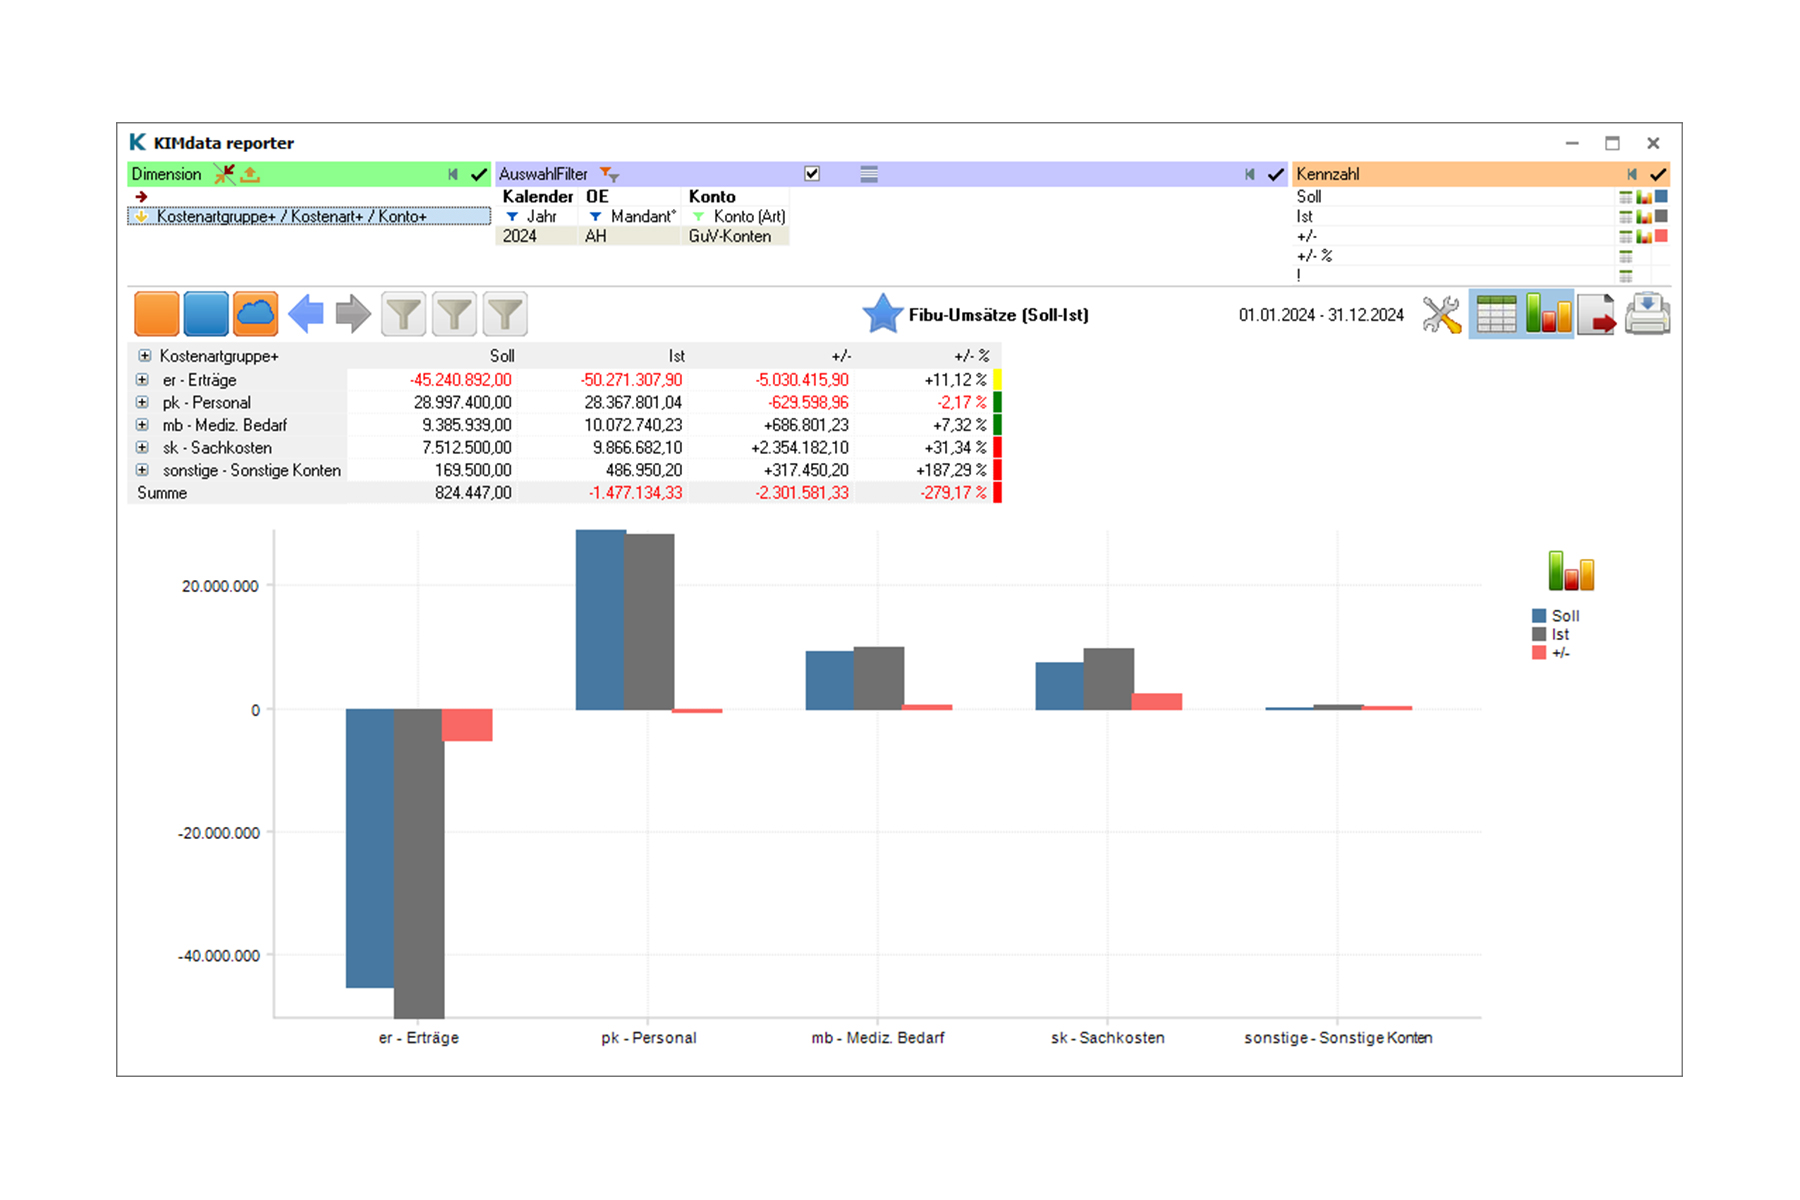Screen dimensions: 1800x1200
Task: Click the date range 01.01.2024 - 31.12.2024
Action: (1320, 315)
